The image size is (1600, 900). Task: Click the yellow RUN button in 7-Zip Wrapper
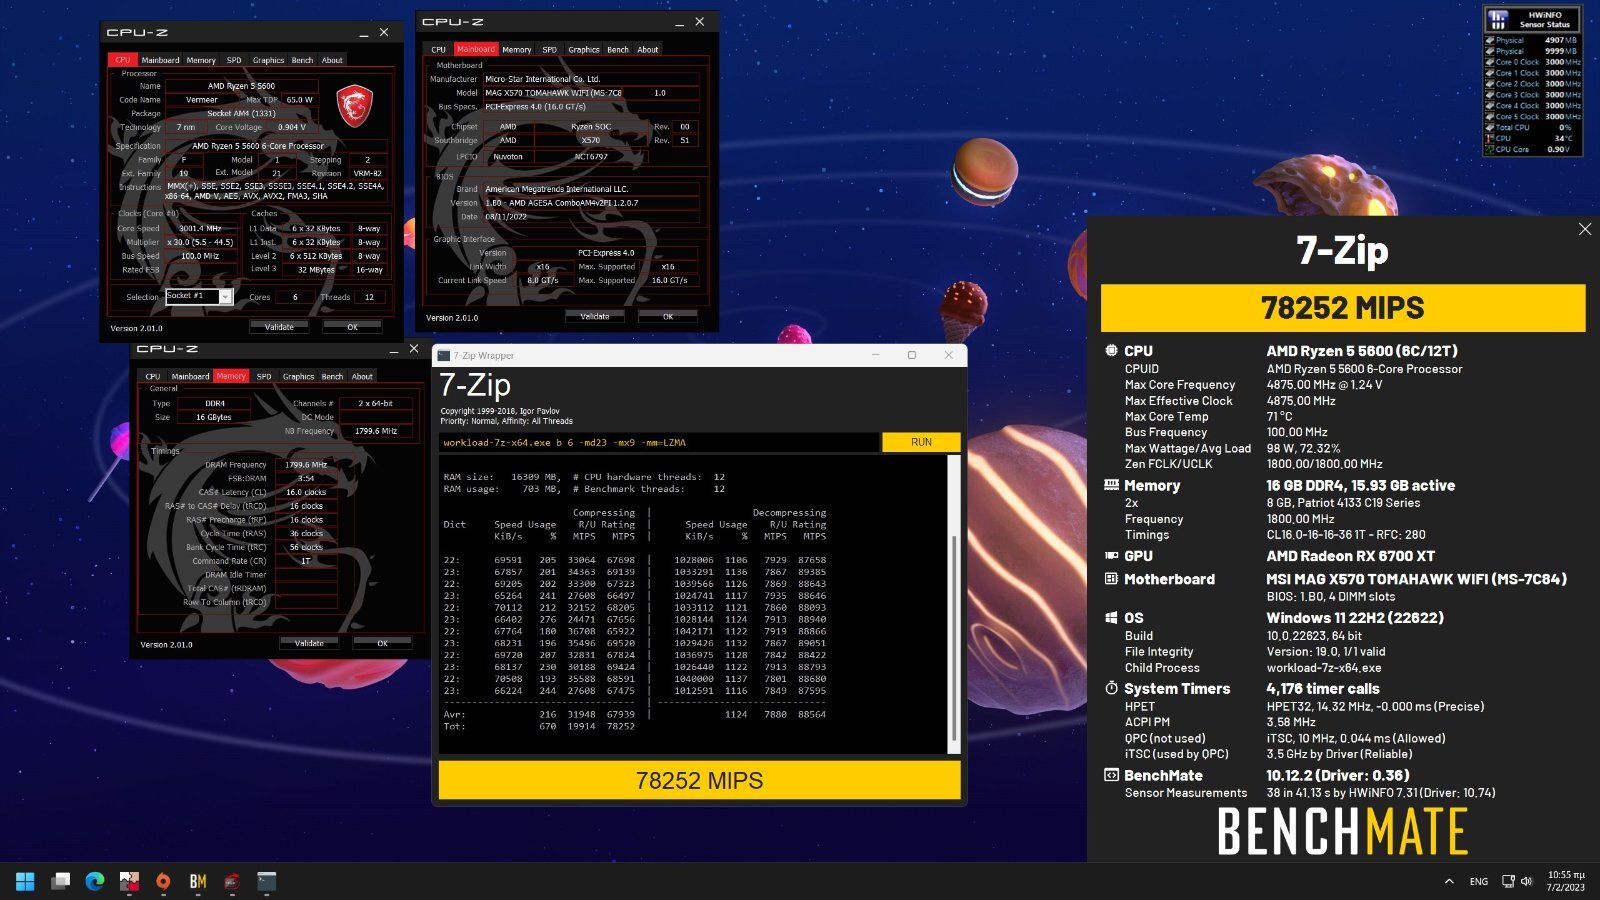[x=921, y=442]
